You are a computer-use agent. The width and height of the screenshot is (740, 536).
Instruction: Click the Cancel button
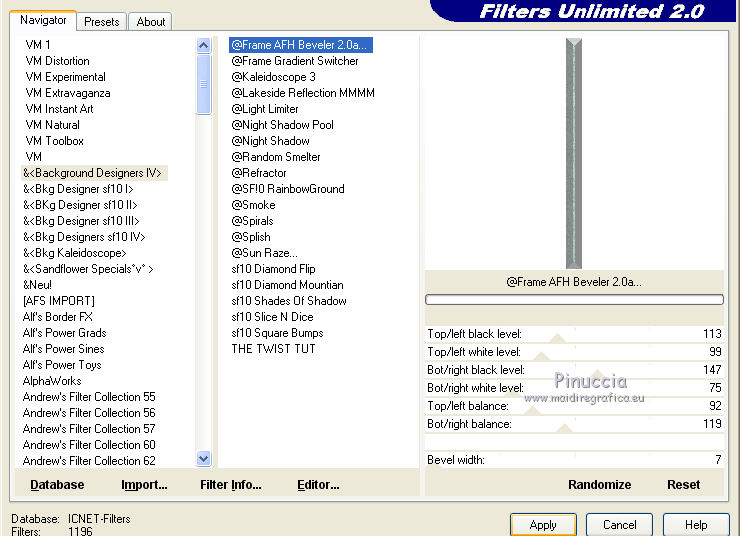[619, 525]
